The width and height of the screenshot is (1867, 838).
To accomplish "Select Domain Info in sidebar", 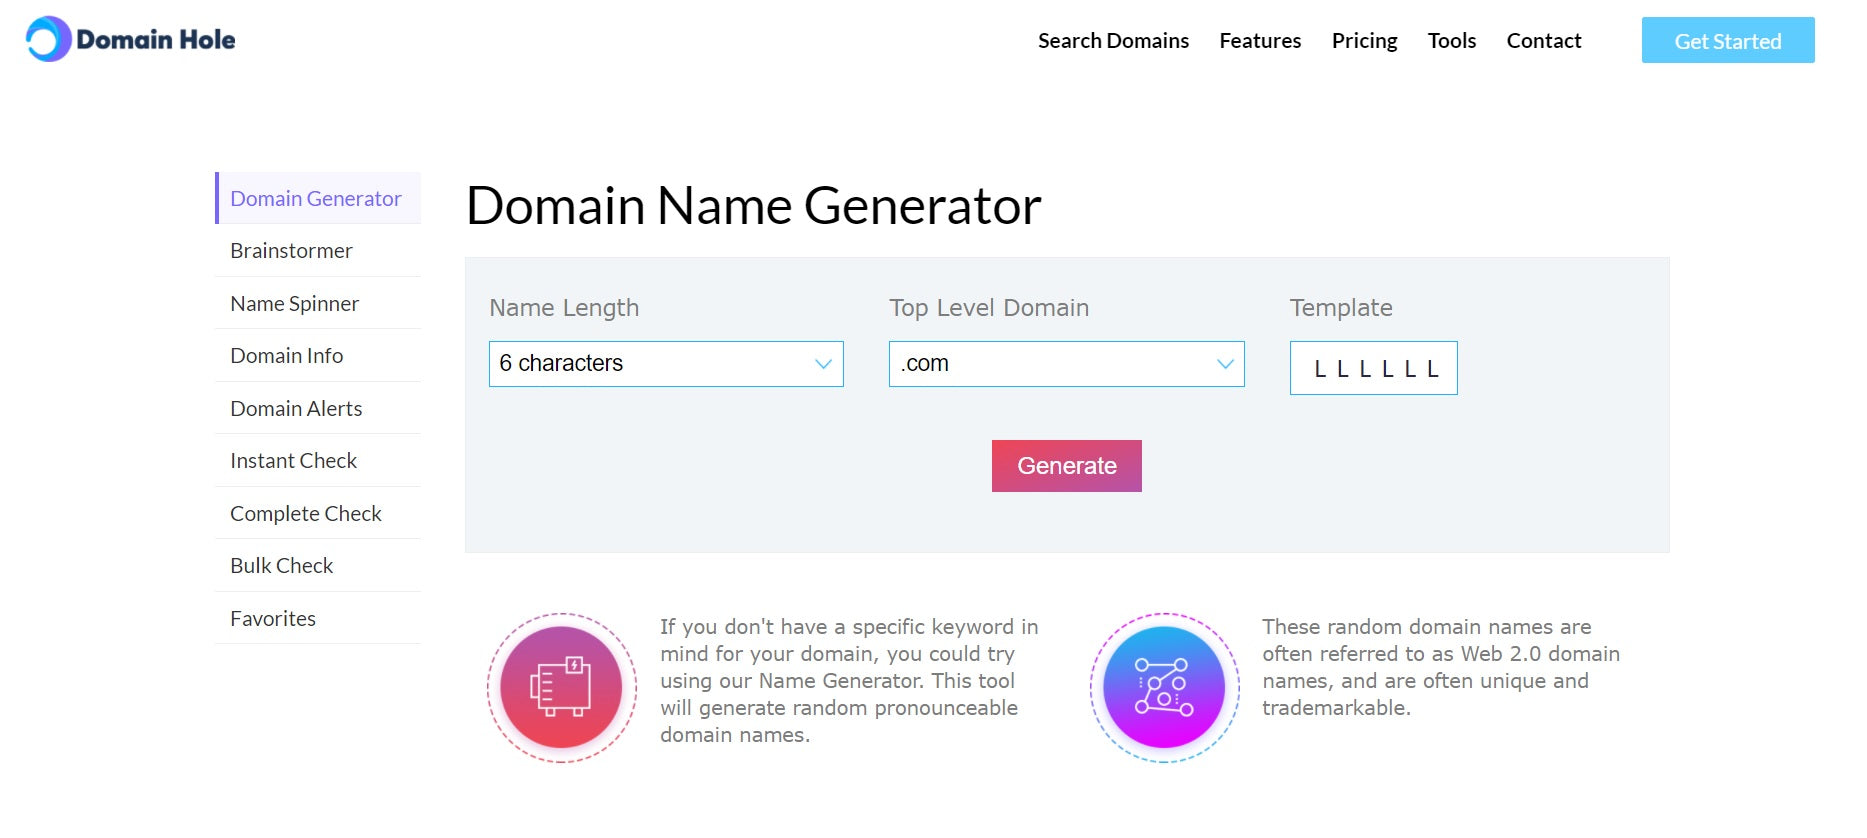I will (318, 356).
